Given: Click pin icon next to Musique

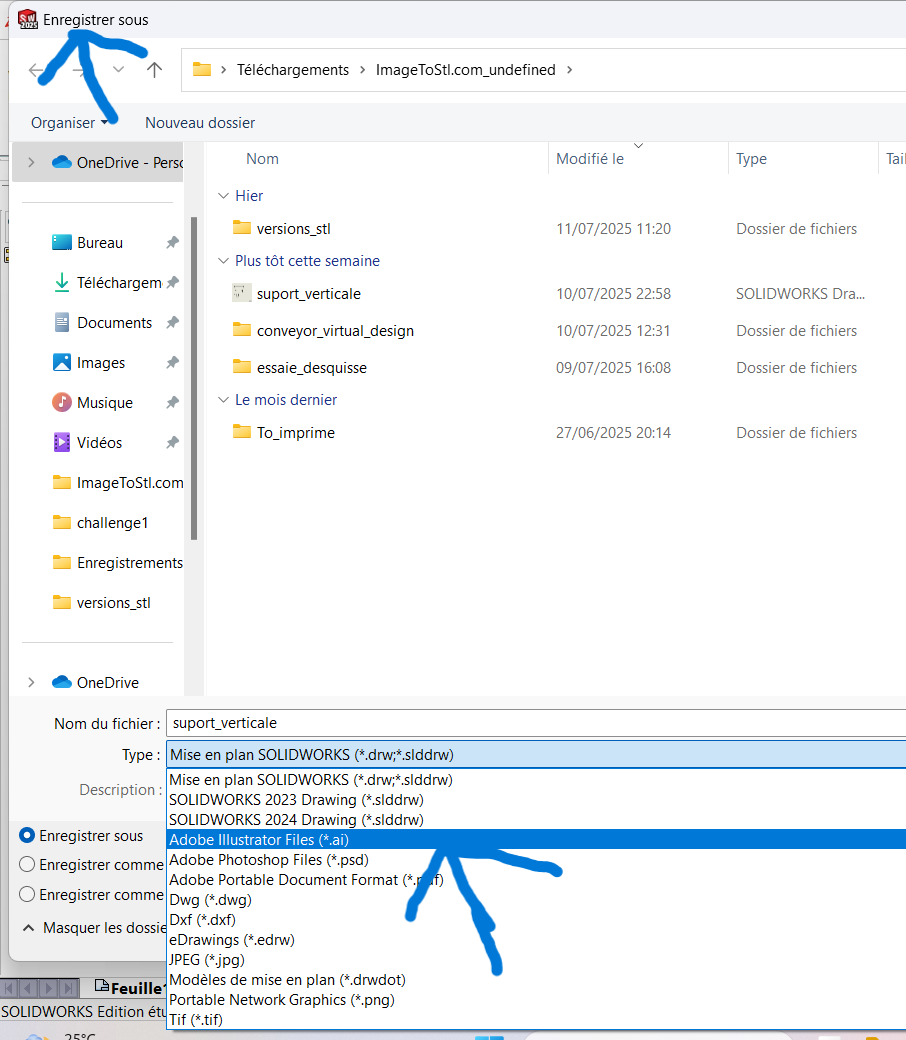Looking at the screenshot, I should (172, 402).
